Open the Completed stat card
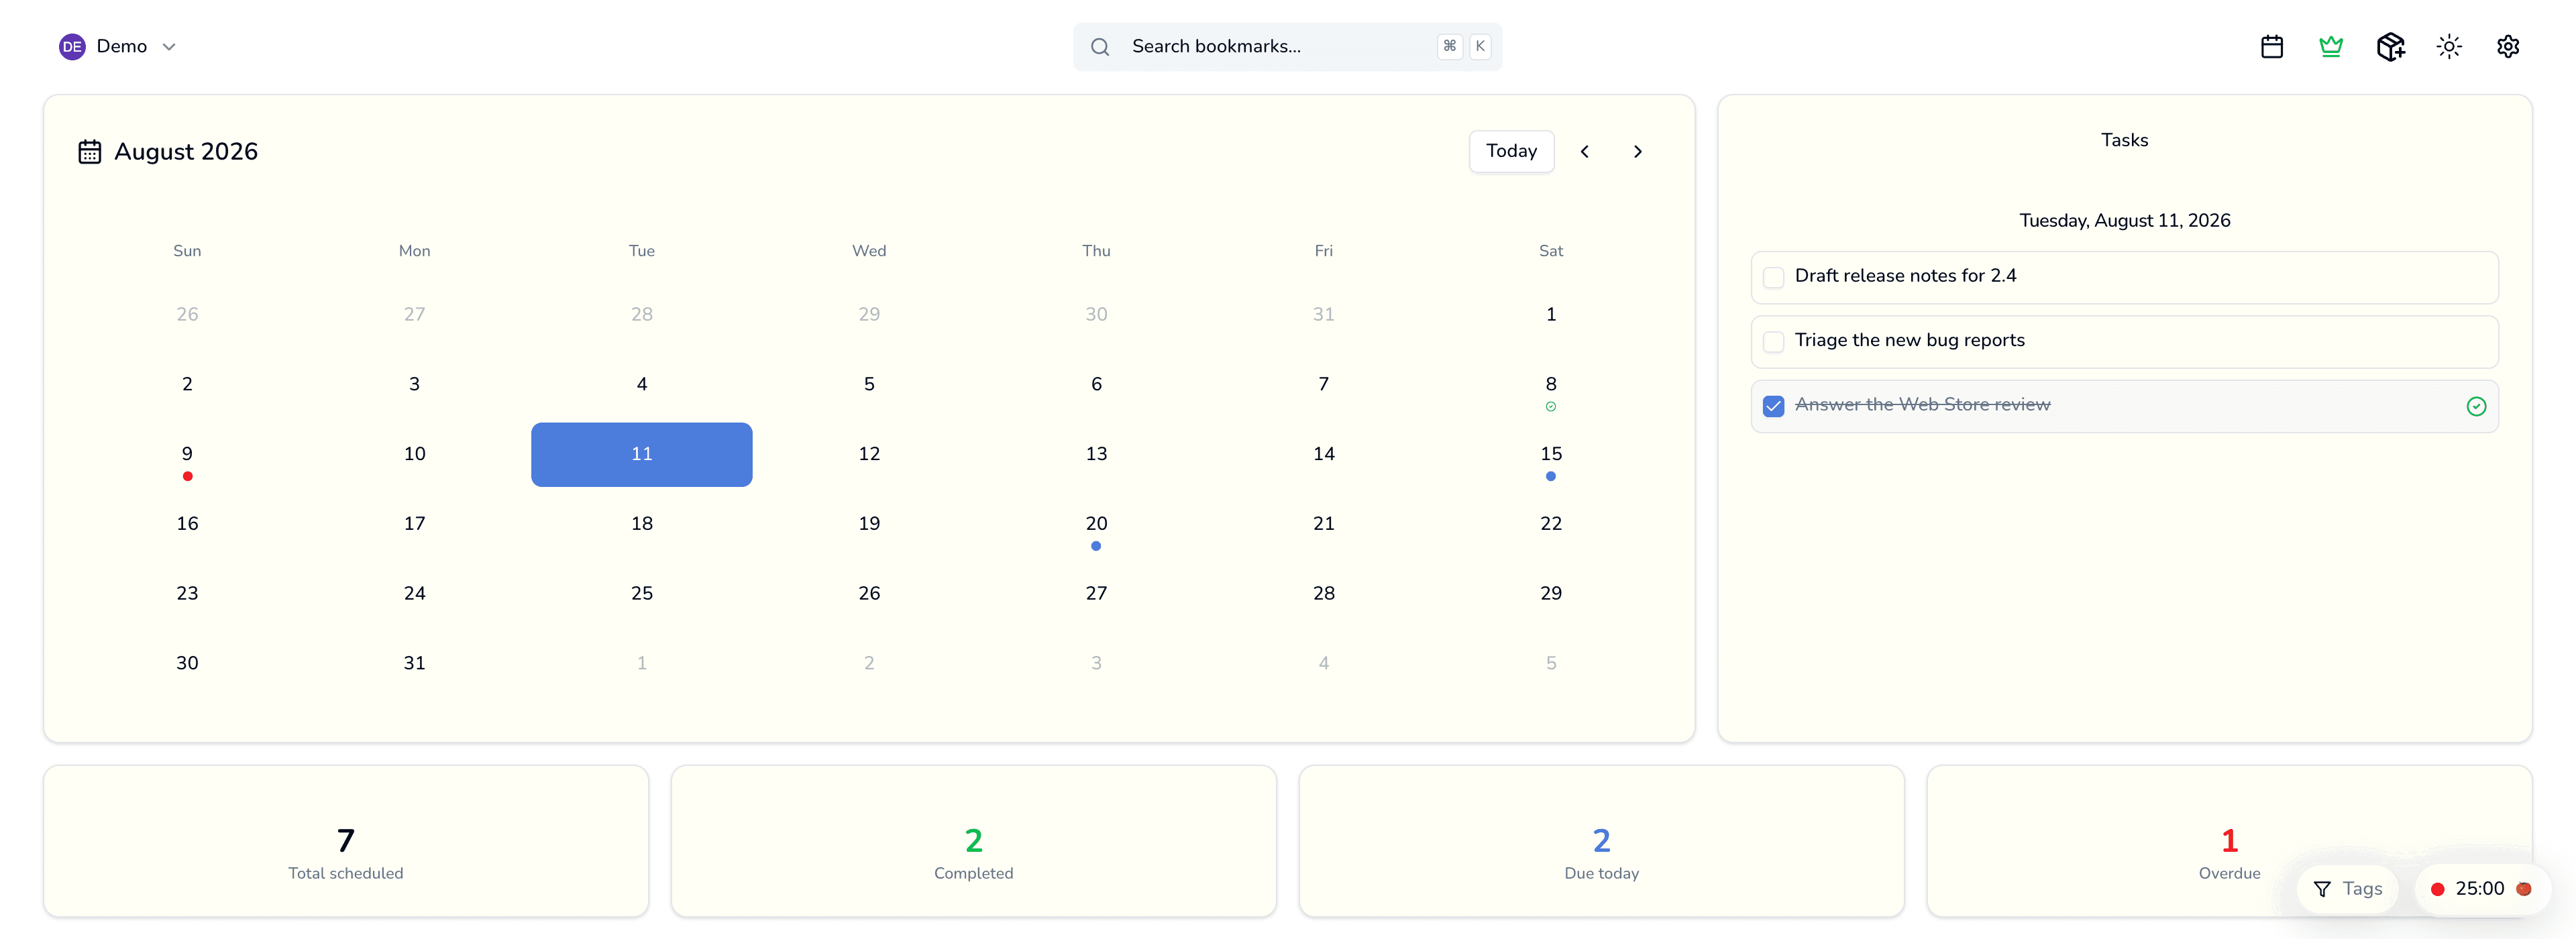The height and width of the screenshot is (939, 2576). point(974,842)
